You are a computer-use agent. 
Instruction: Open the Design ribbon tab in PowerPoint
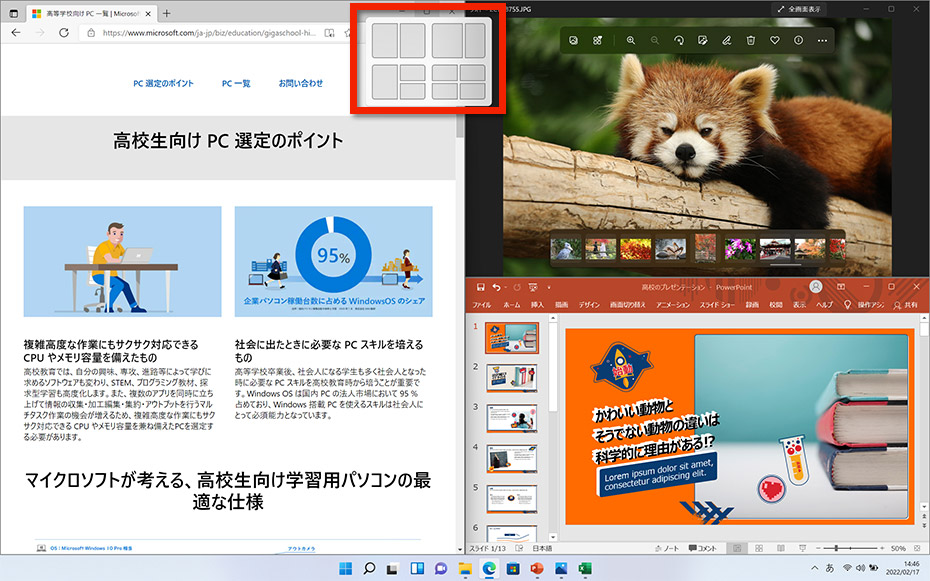[x=589, y=305]
